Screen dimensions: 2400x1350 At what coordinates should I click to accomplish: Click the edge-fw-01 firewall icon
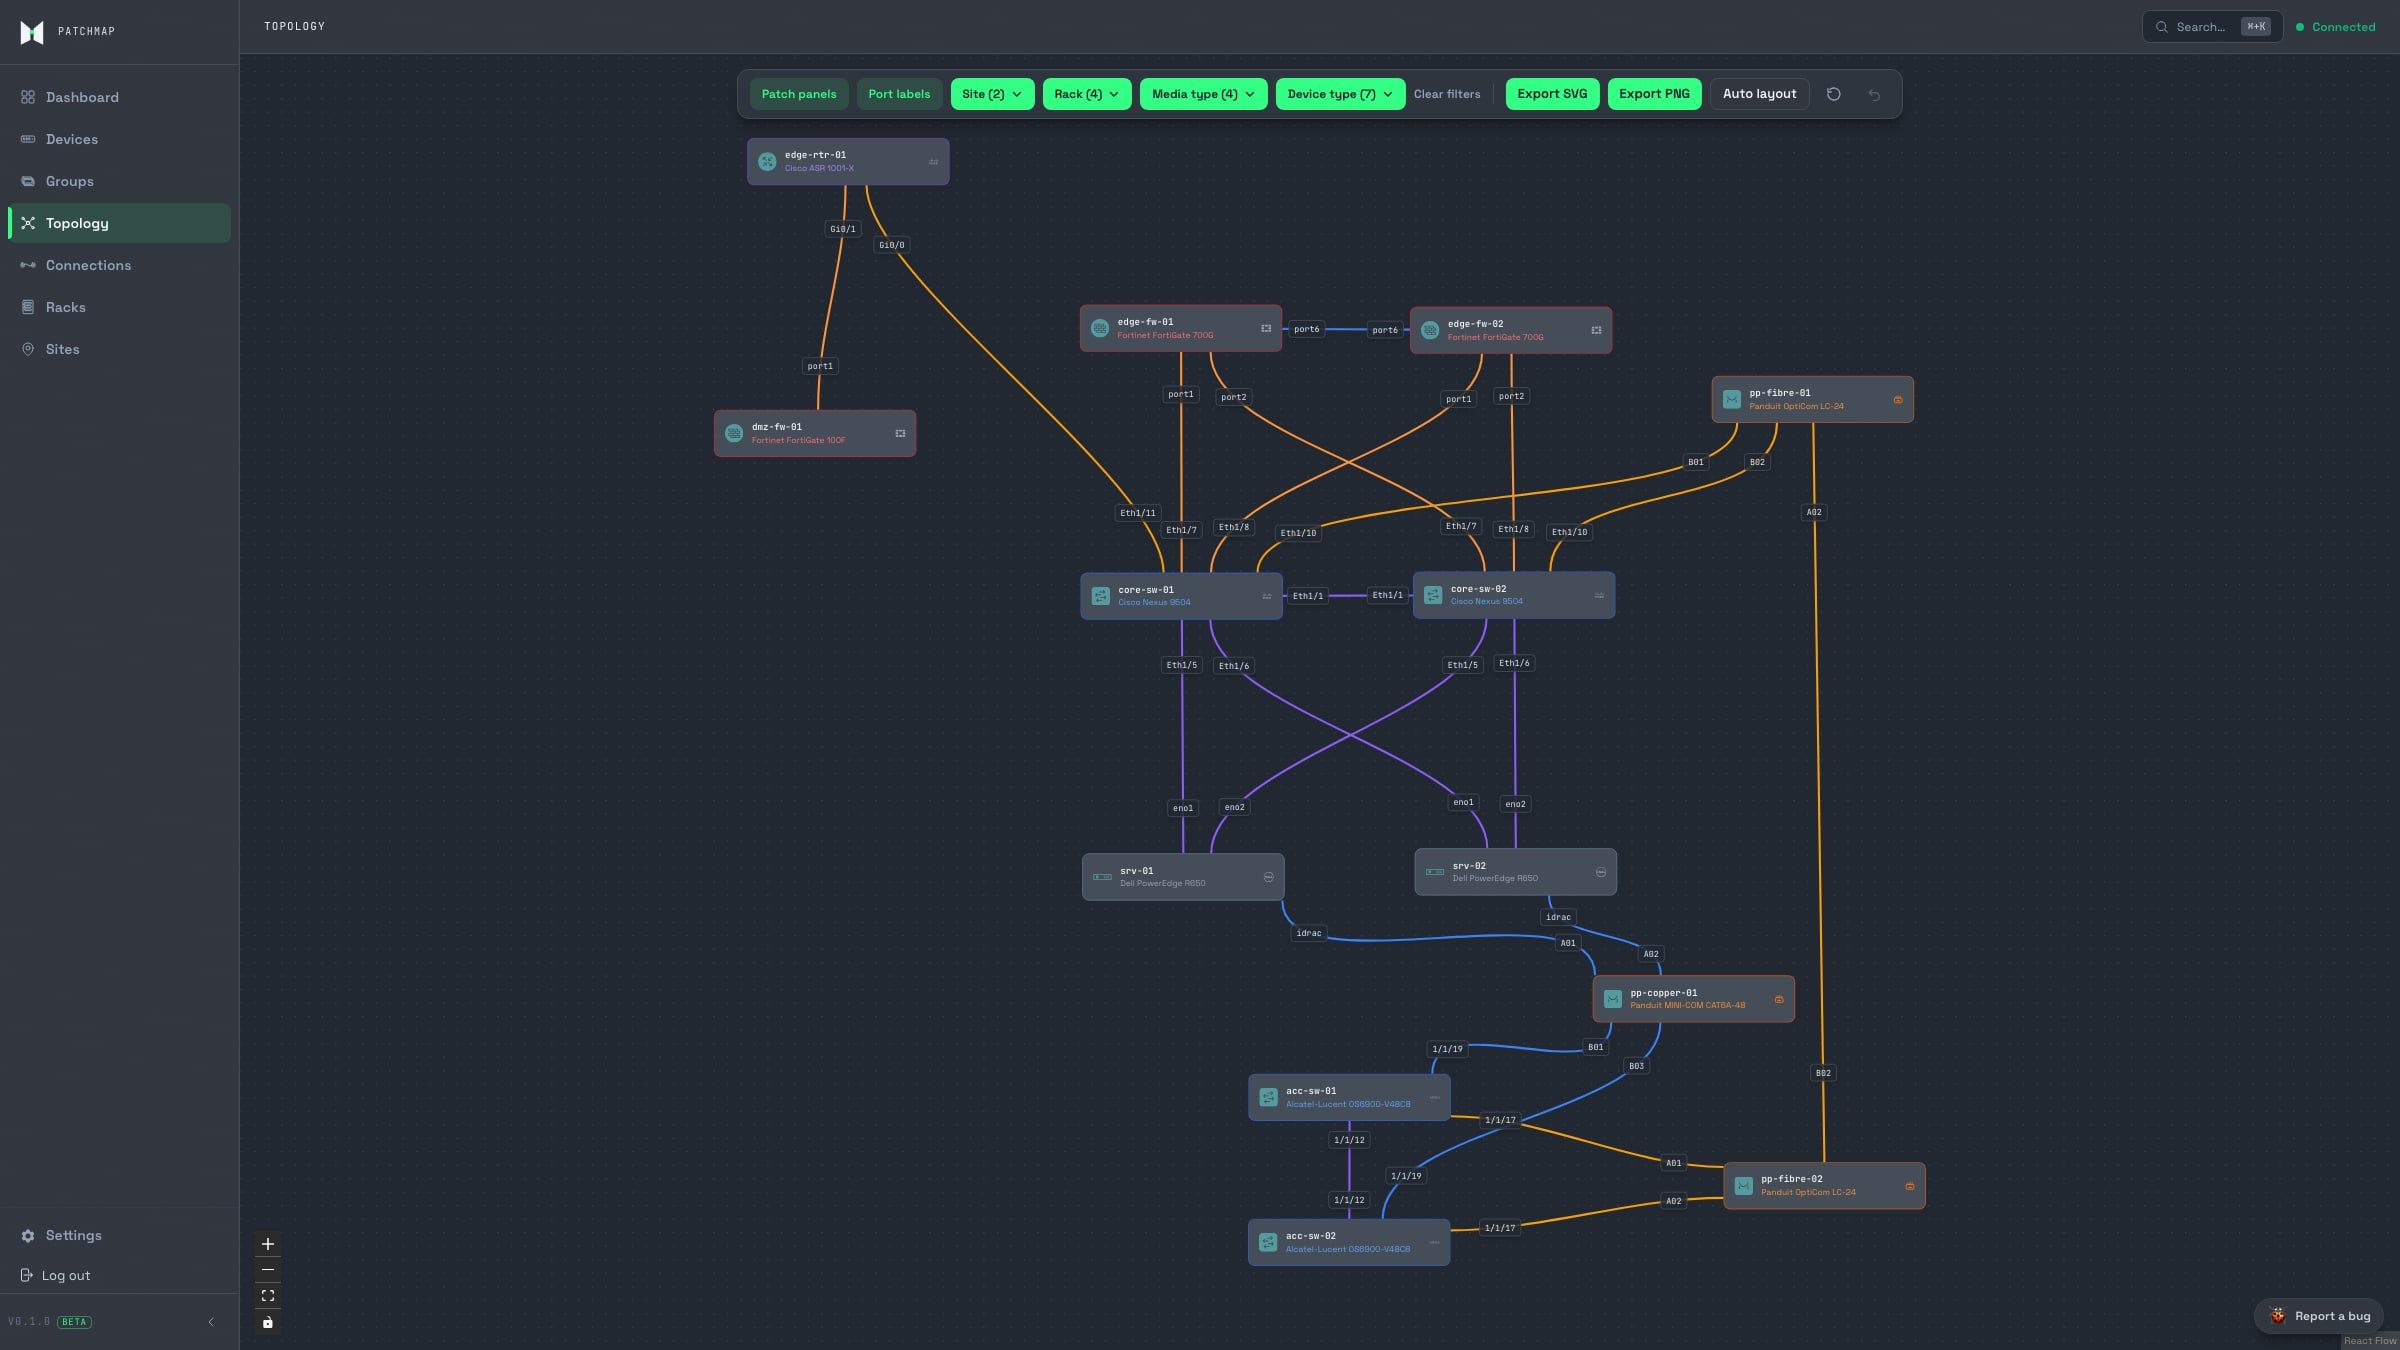pos(1100,328)
